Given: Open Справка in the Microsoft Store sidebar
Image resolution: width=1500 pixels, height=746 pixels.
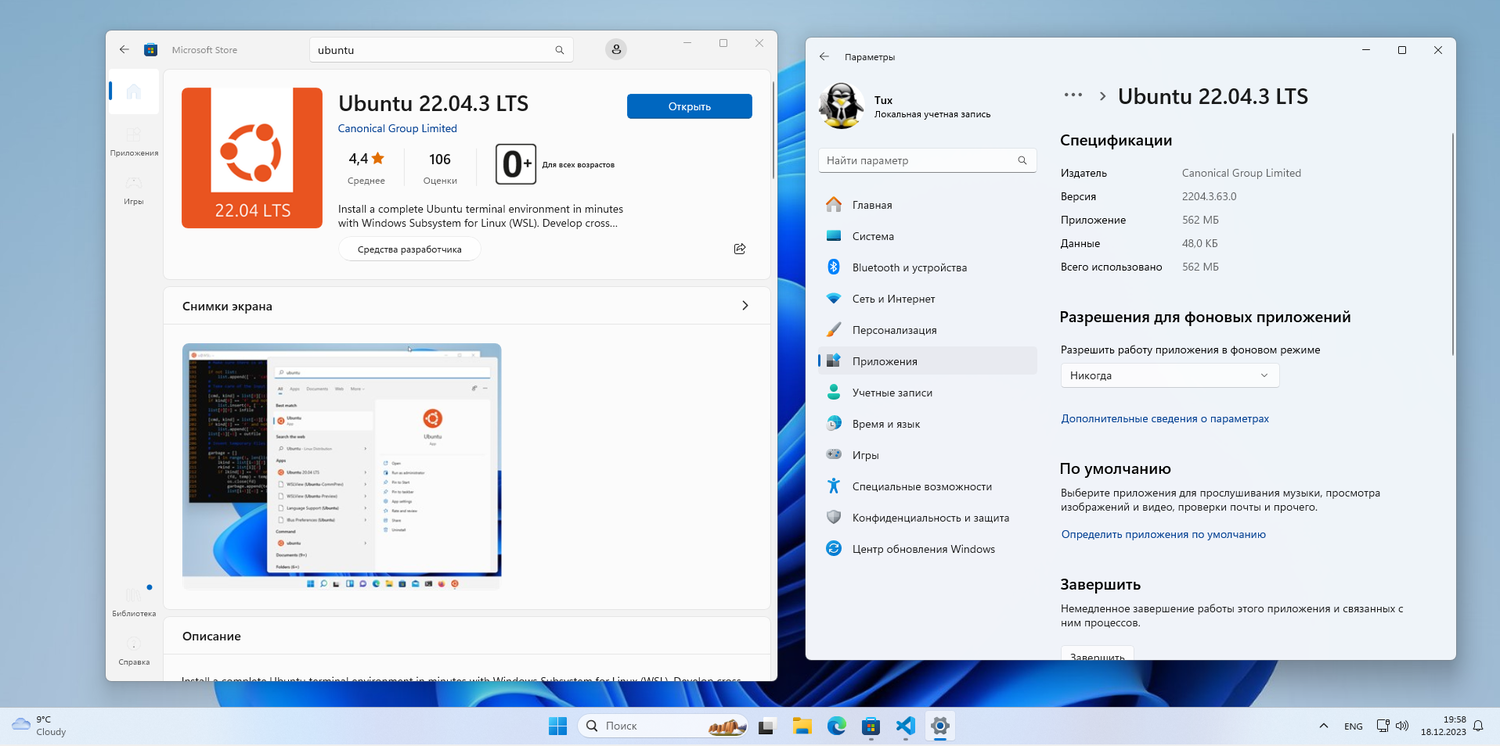Looking at the screenshot, I should coord(134,650).
